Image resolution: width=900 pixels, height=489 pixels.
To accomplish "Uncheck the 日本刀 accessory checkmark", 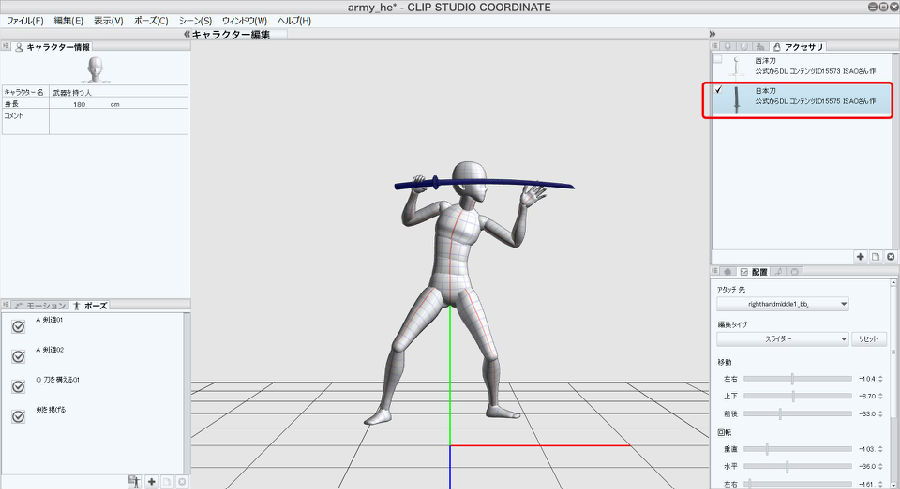I will click(719, 92).
